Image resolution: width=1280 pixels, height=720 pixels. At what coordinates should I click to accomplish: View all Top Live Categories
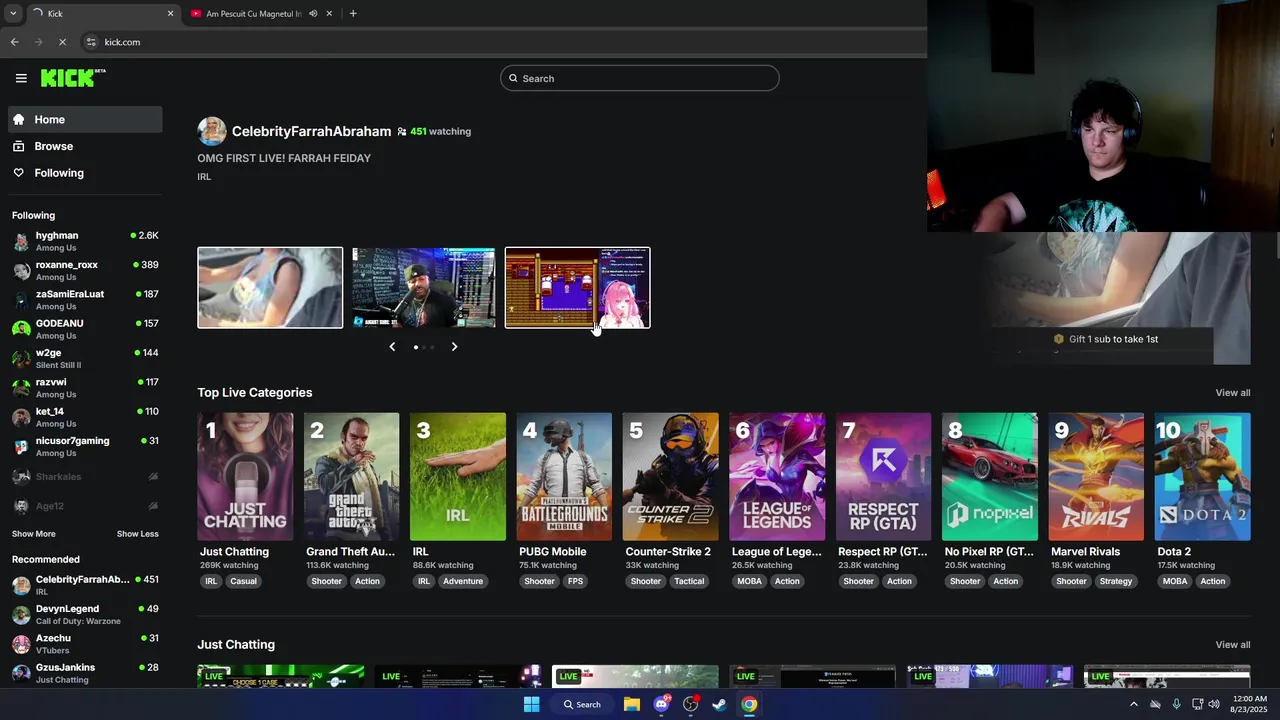coord(1232,393)
